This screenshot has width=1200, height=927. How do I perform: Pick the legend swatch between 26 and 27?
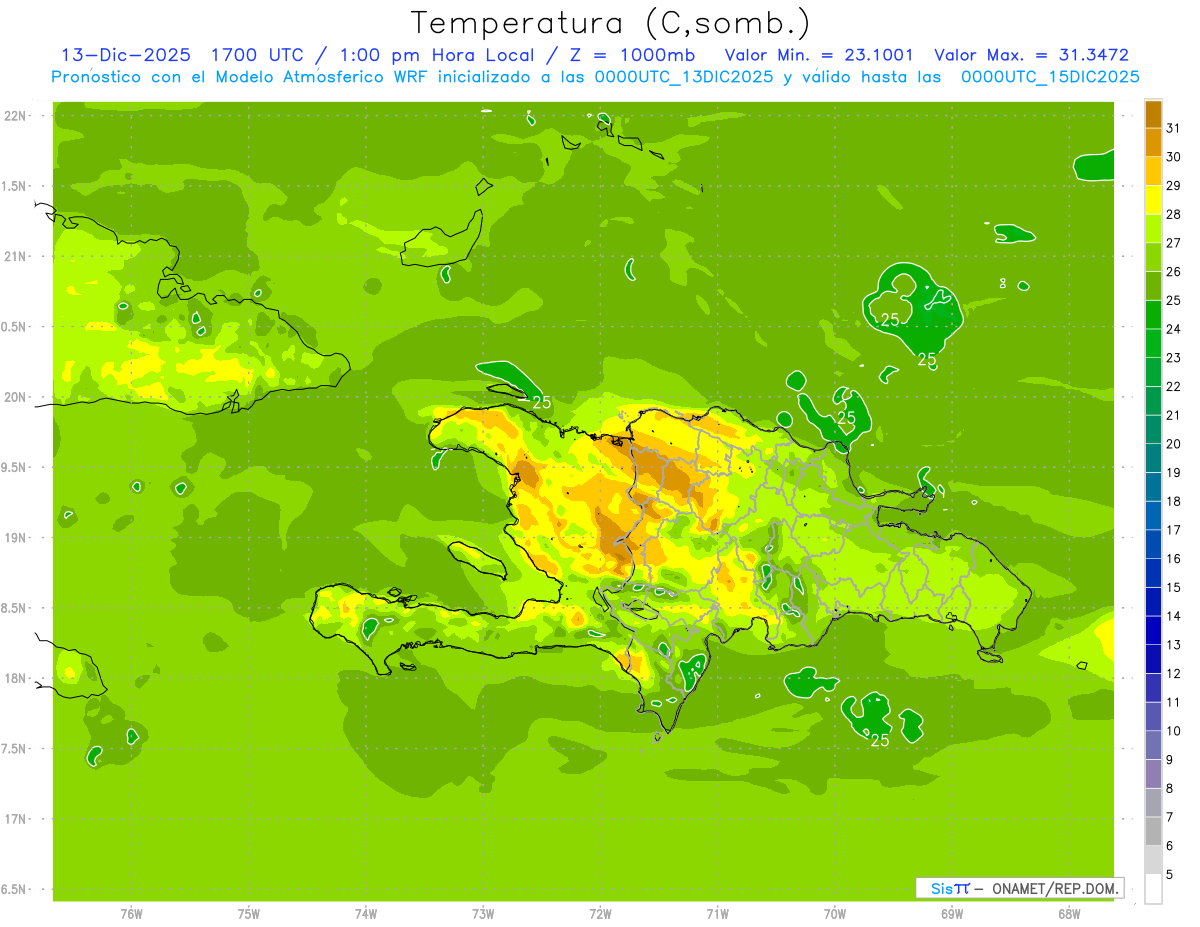click(x=1153, y=257)
